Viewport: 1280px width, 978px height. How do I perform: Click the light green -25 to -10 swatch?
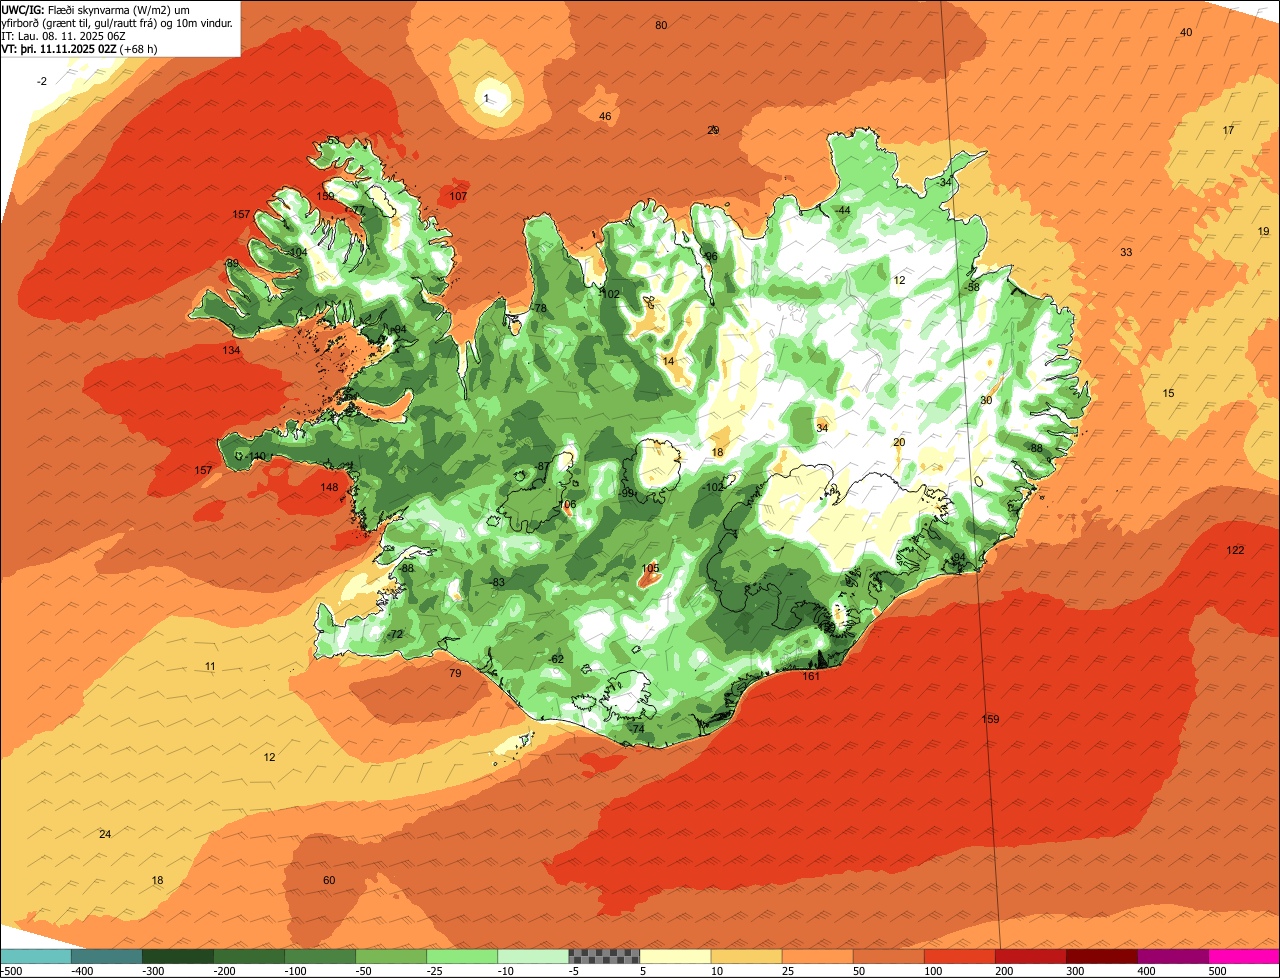click(462, 956)
